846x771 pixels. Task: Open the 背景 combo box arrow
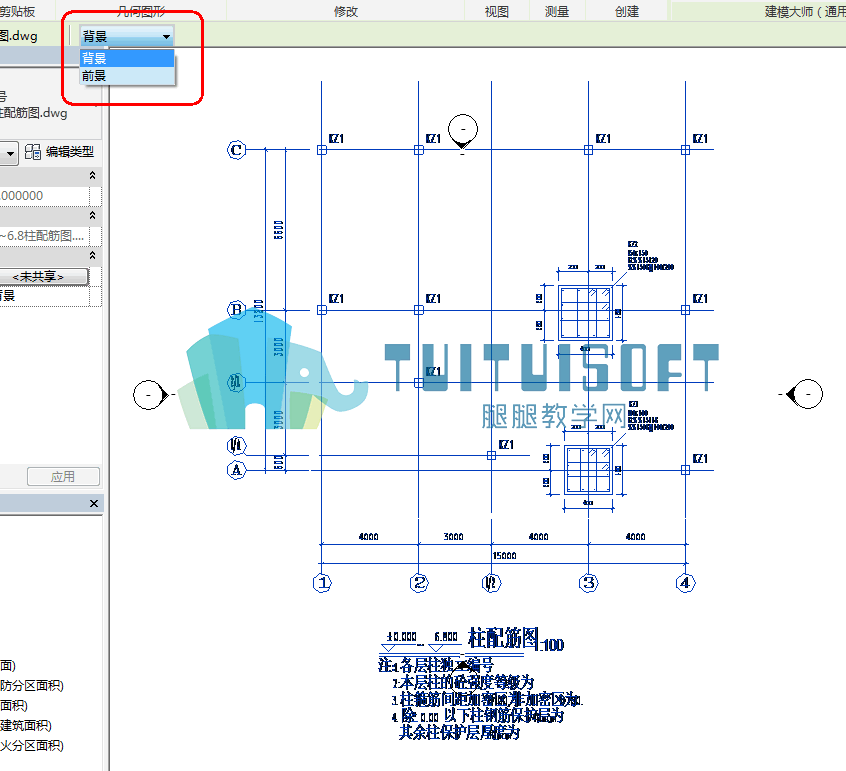pos(166,37)
